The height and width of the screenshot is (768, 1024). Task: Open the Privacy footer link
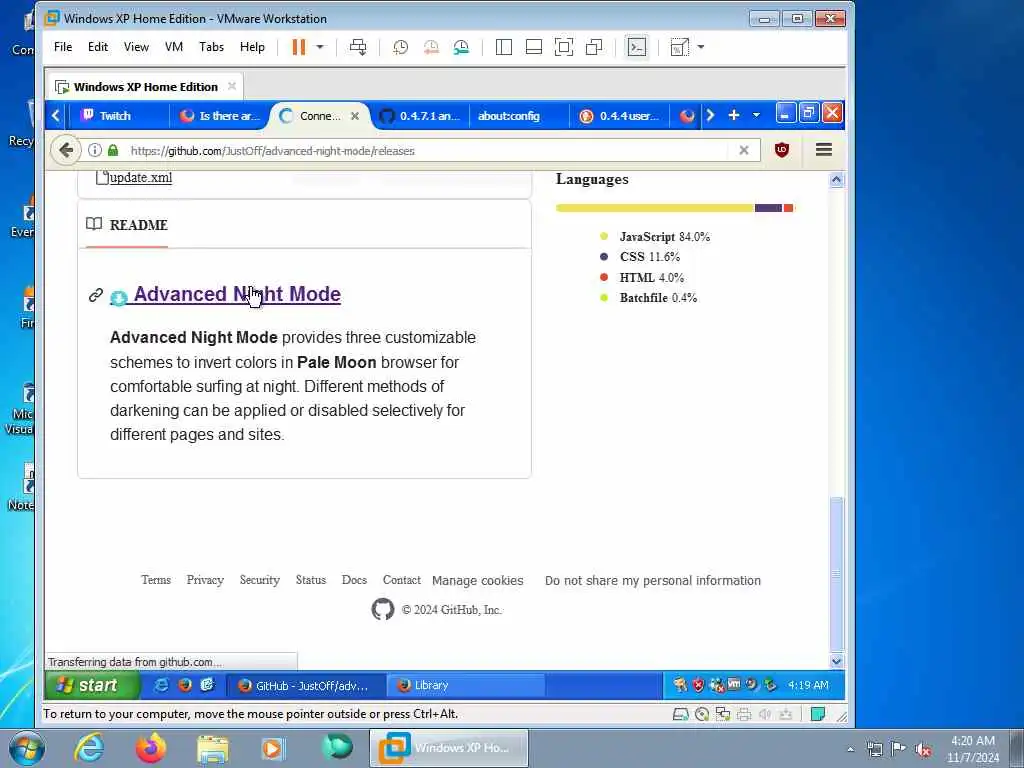(205, 580)
